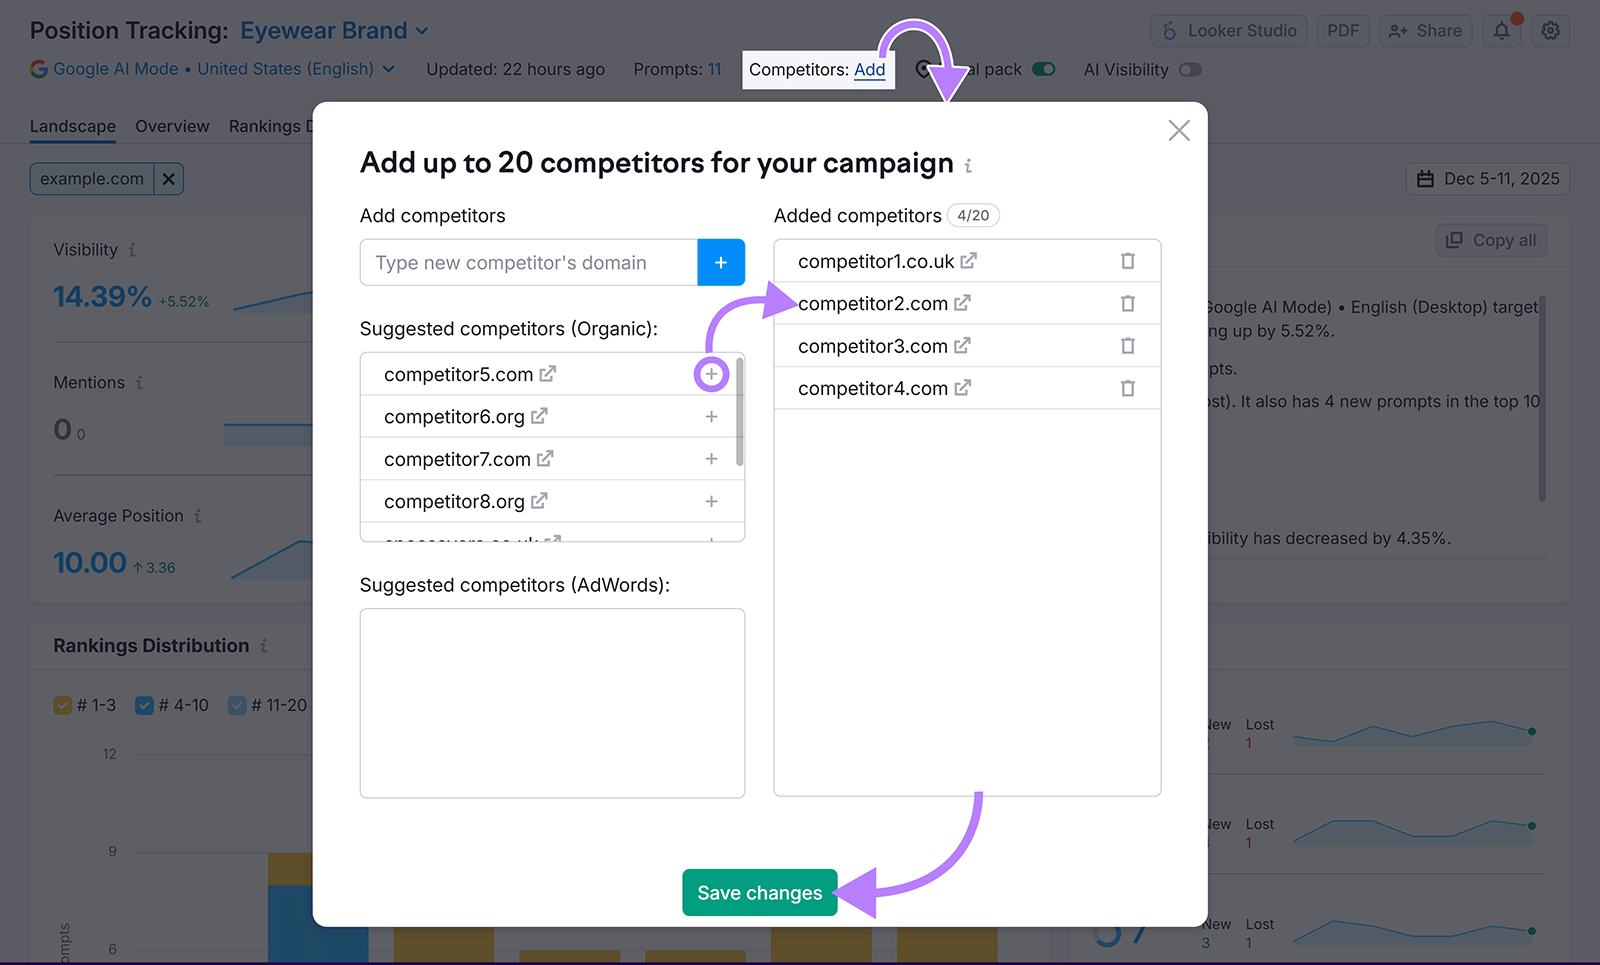1600x965 pixels.
Task: Click the competitor domain input field
Action: (528, 262)
